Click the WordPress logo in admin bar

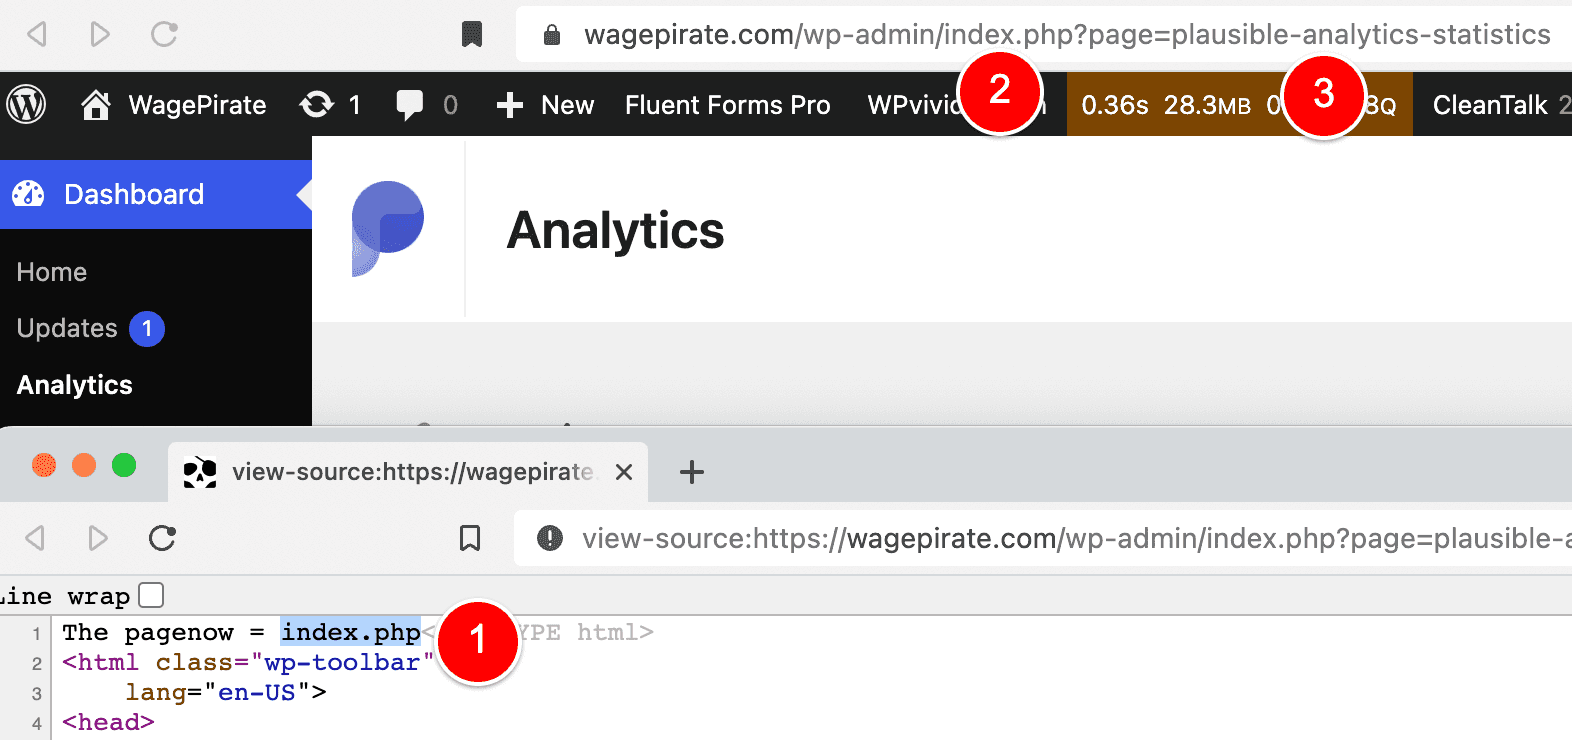(x=26, y=104)
